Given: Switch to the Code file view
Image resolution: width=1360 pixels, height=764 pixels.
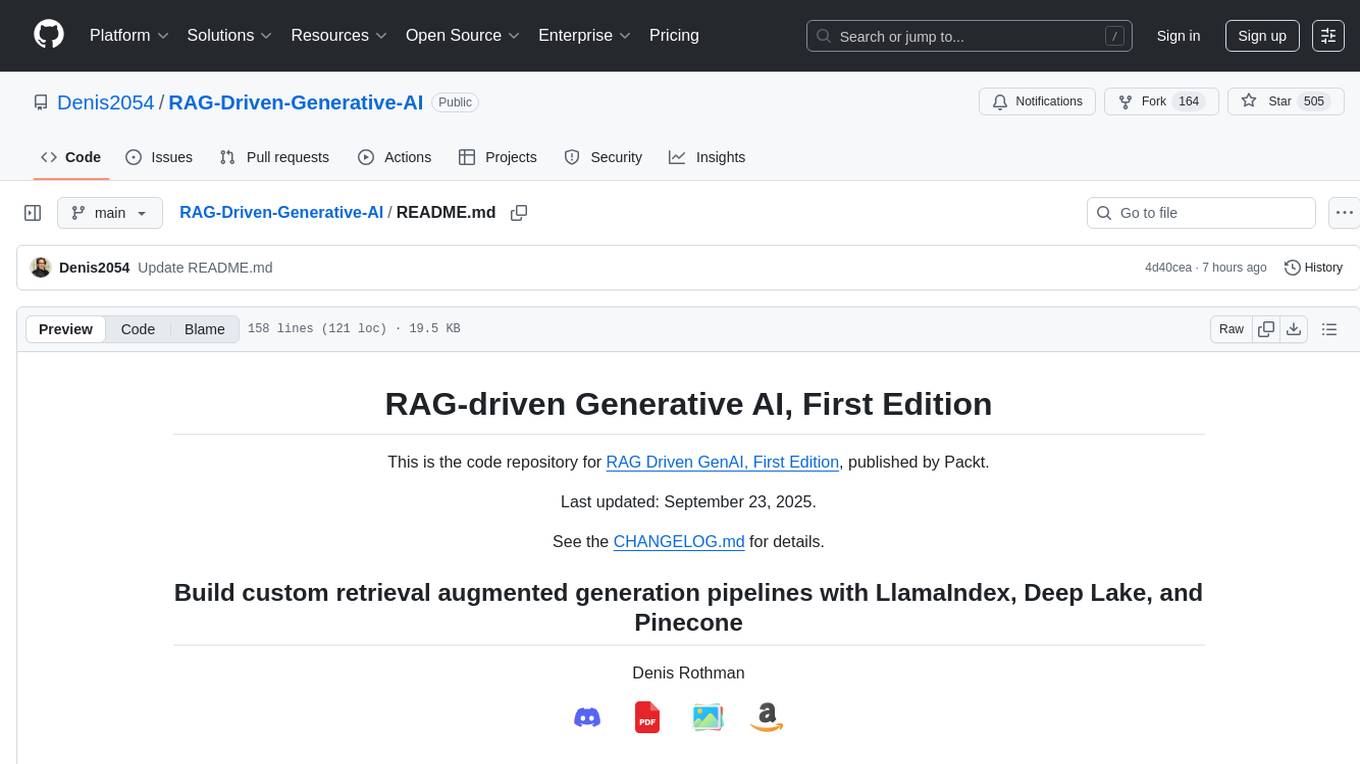Looking at the screenshot, I should click(138, 329).
